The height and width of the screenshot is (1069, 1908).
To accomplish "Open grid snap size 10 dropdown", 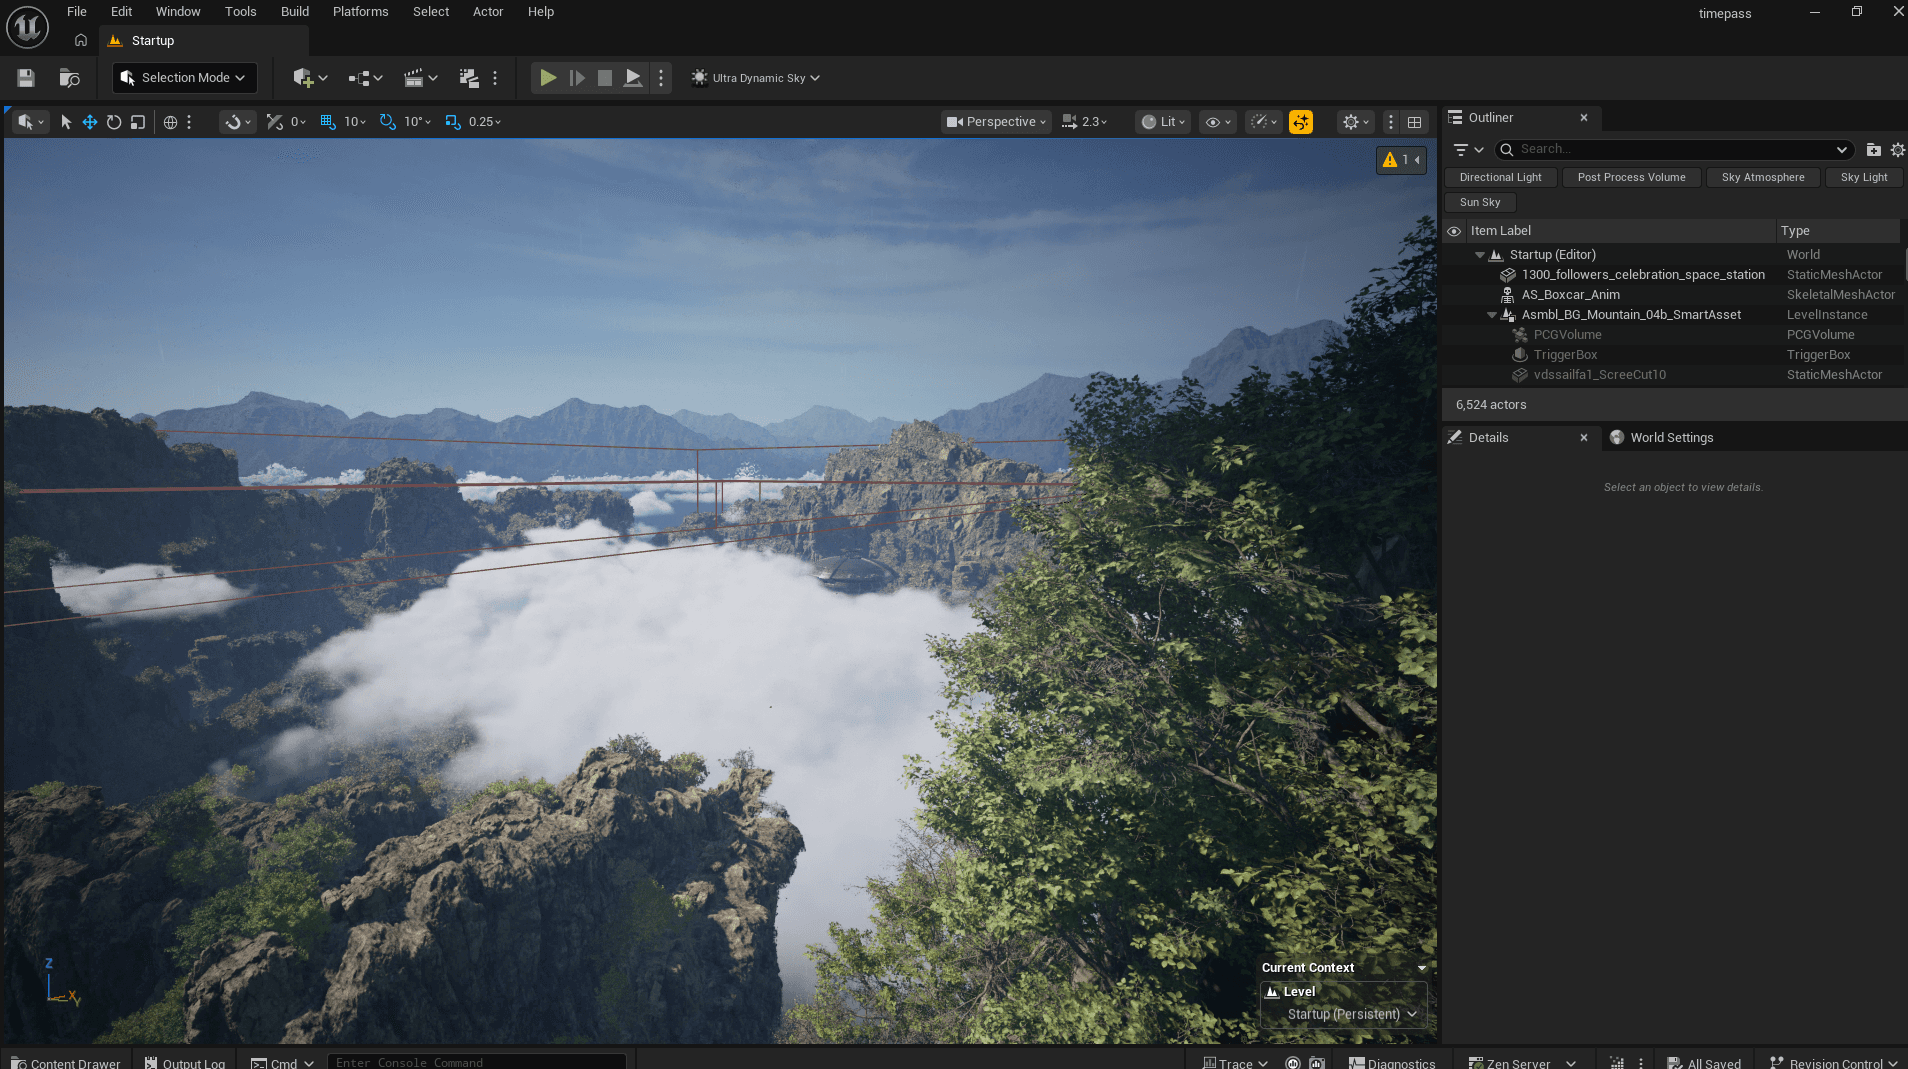I will coord(355,122).
